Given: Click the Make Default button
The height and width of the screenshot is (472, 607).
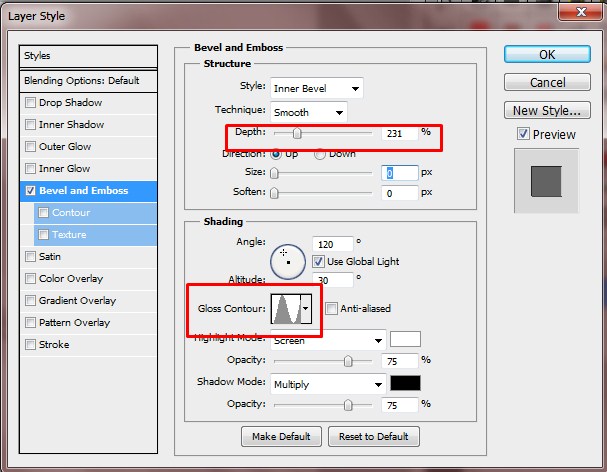Looking at the screenshot, I should coord(281,437).
